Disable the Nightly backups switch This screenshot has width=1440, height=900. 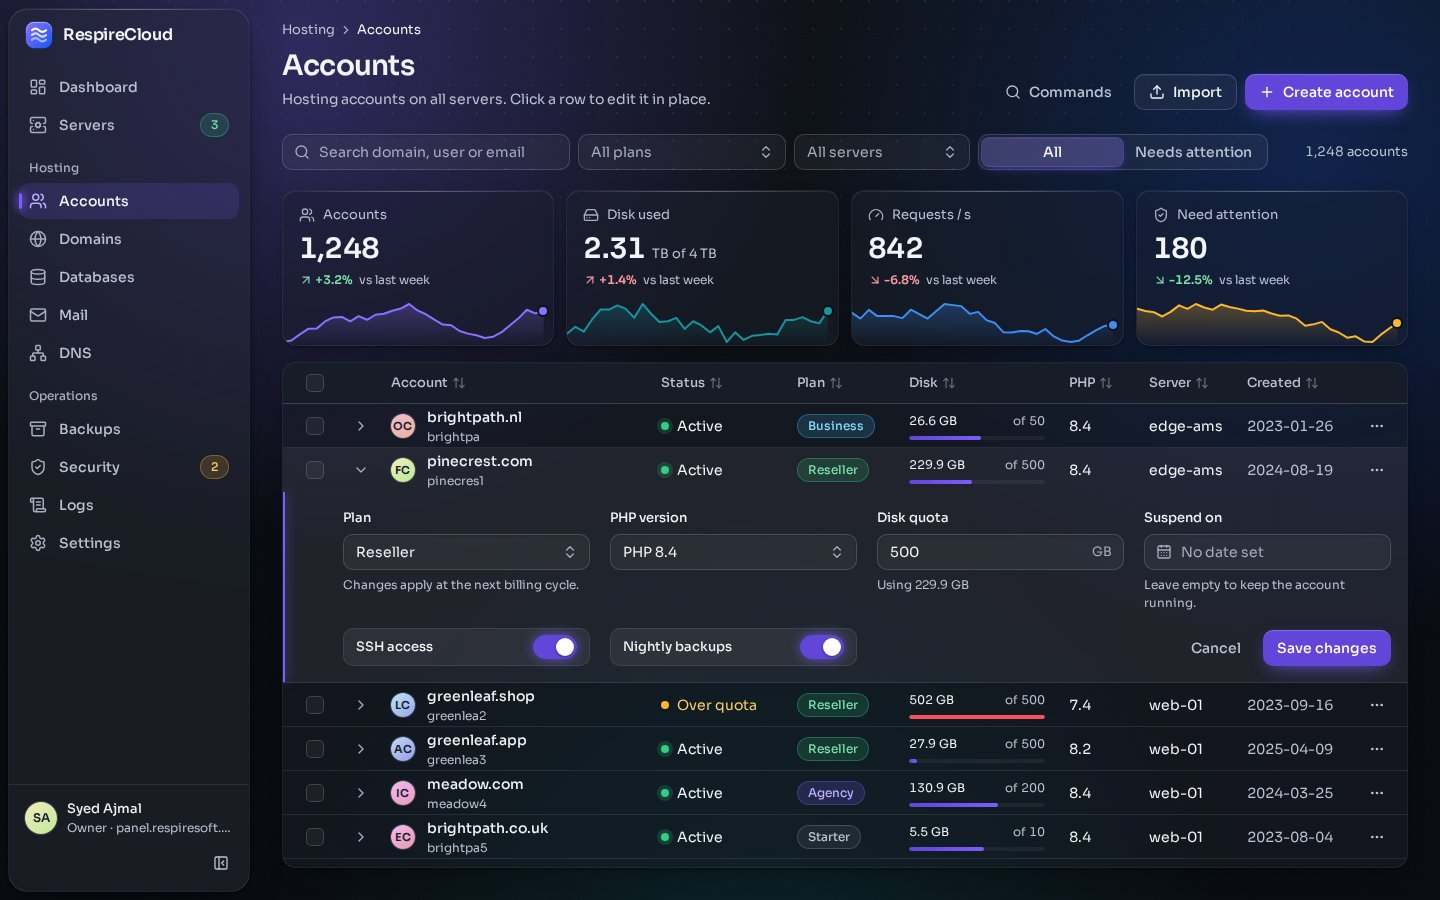[822, 647]
